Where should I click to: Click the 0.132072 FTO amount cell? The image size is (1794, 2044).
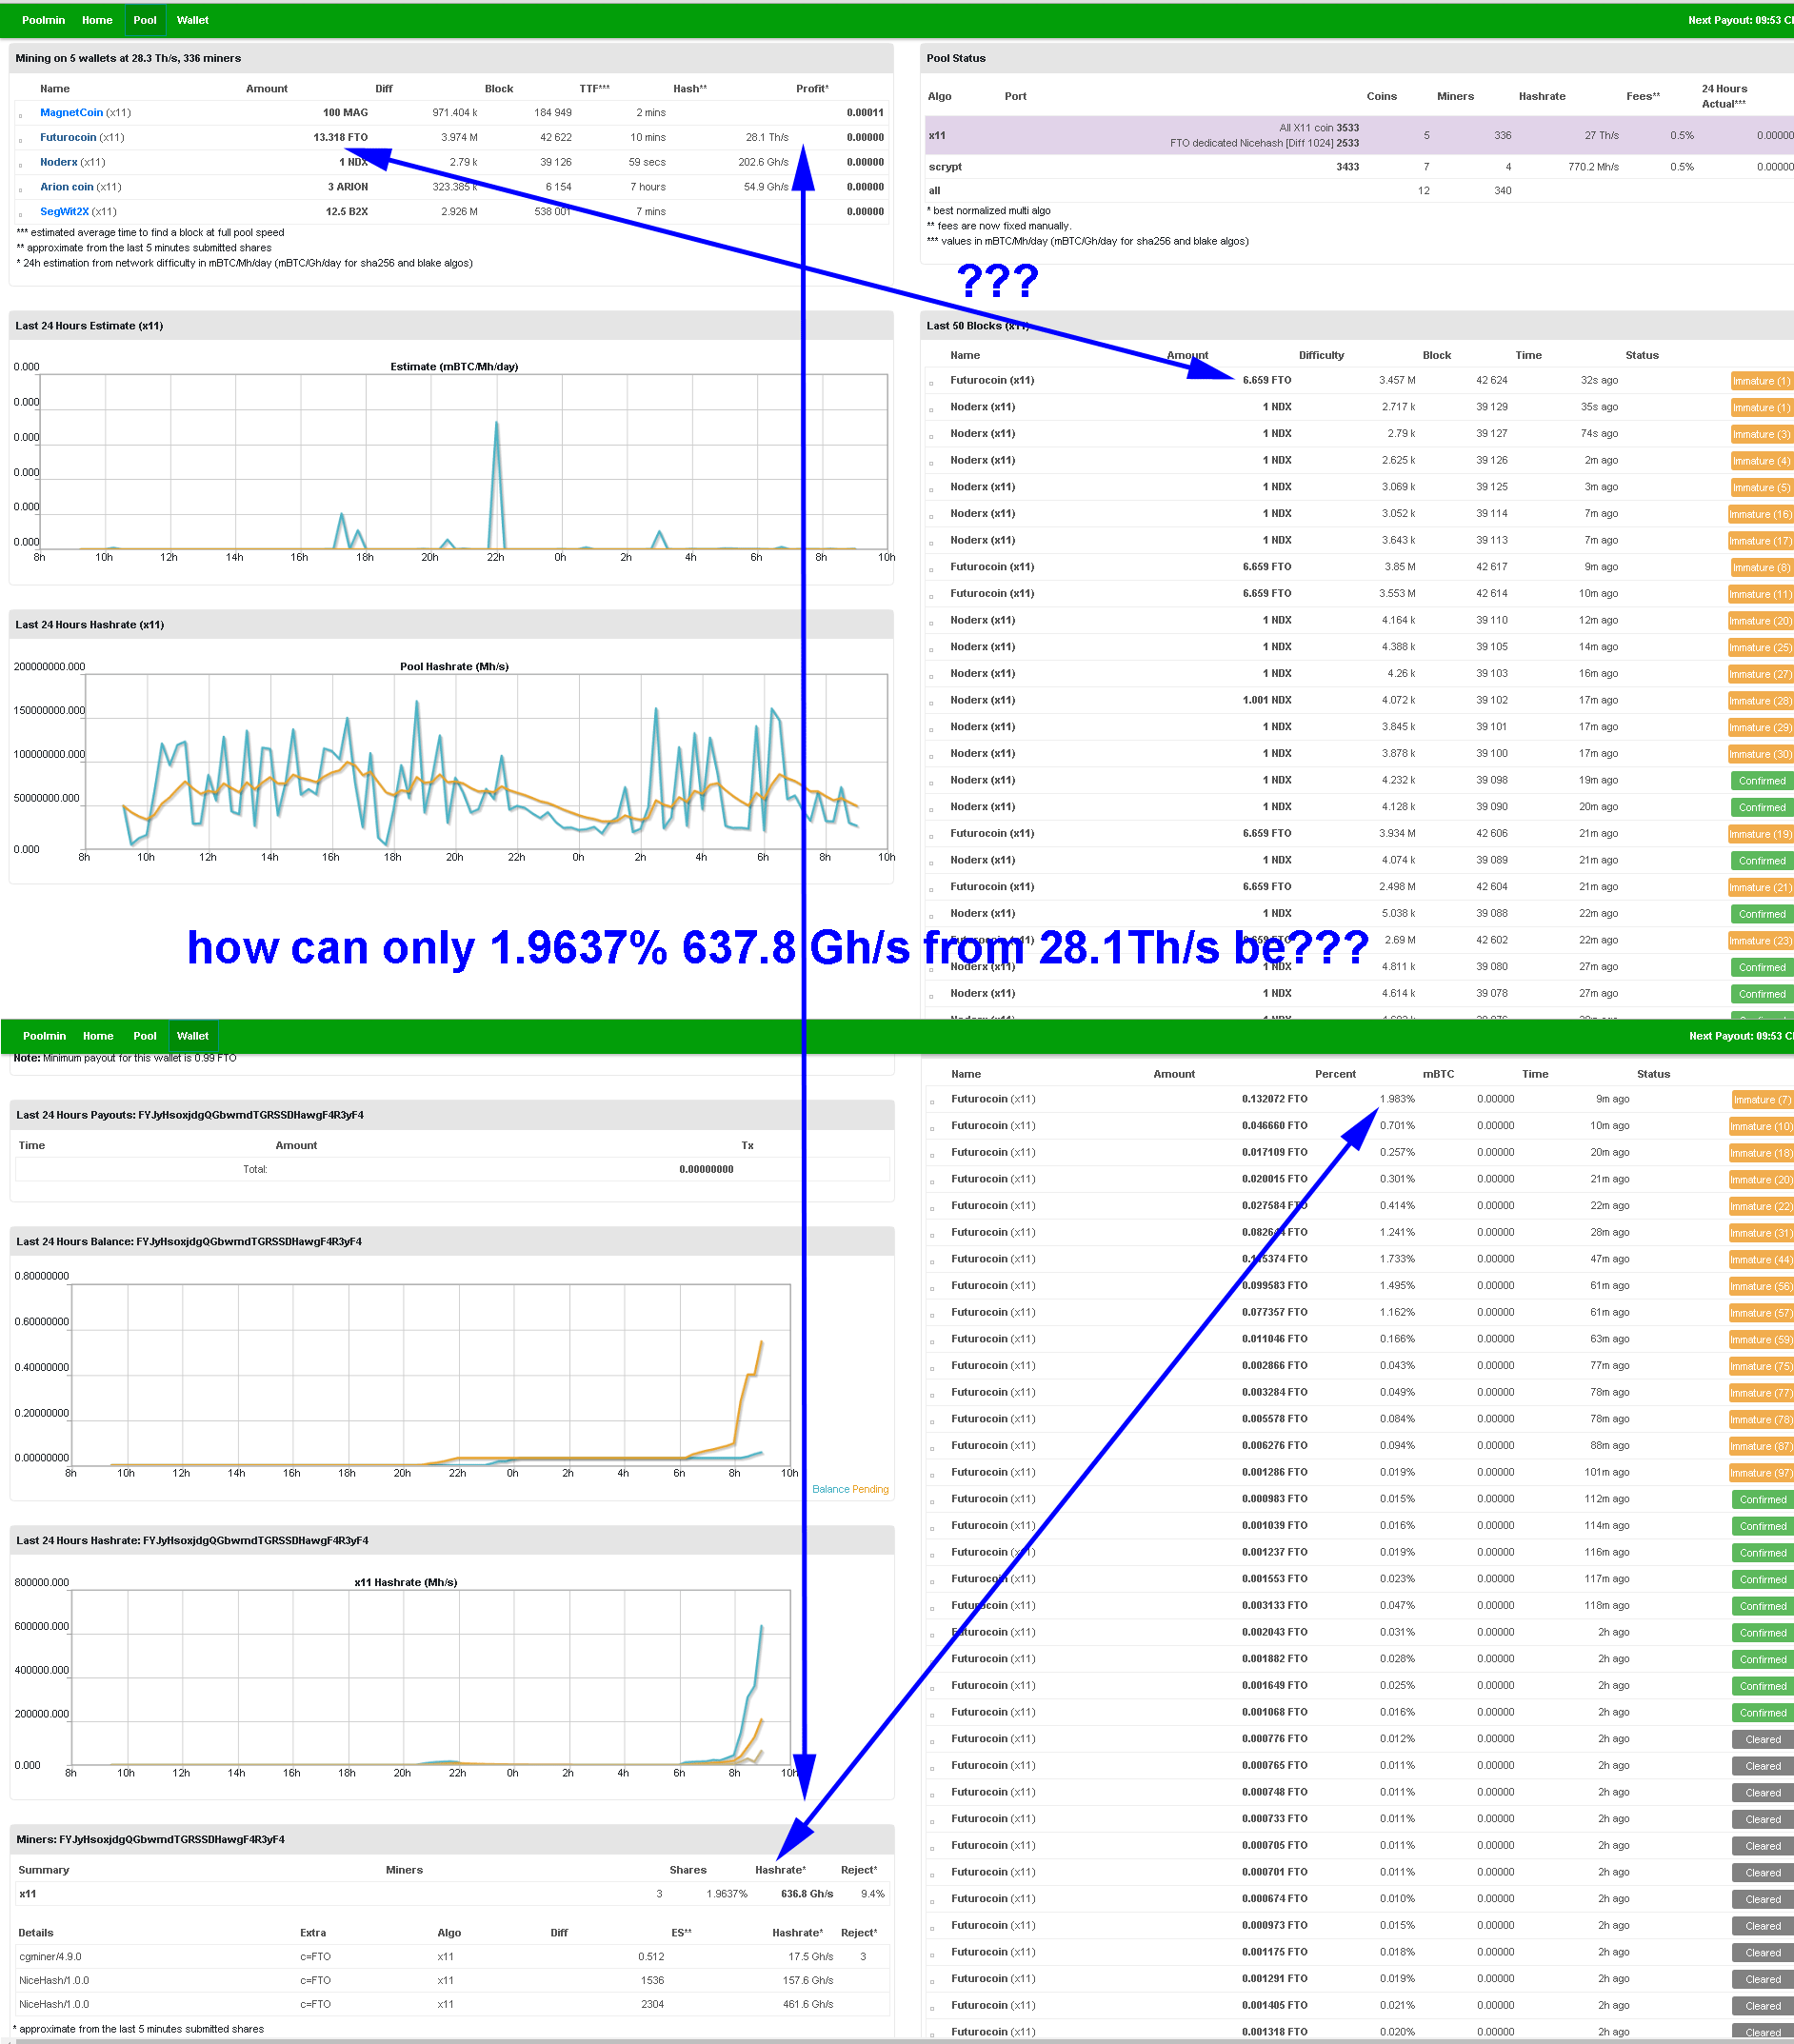[1274, 1099]
